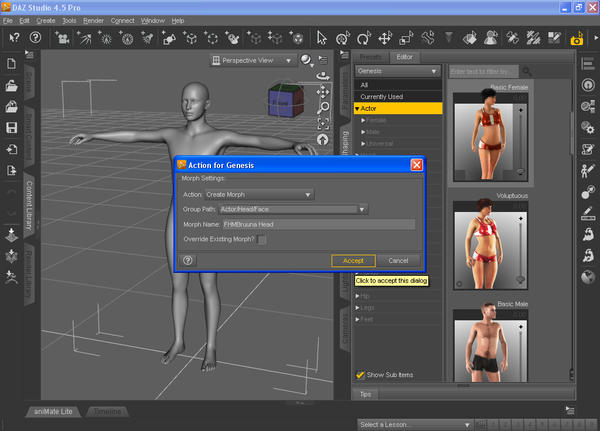Image resolution: width=600 pixels, height=431 pixels.
Task: Click the Cancel button in the dialog
Action: [398, 261]
